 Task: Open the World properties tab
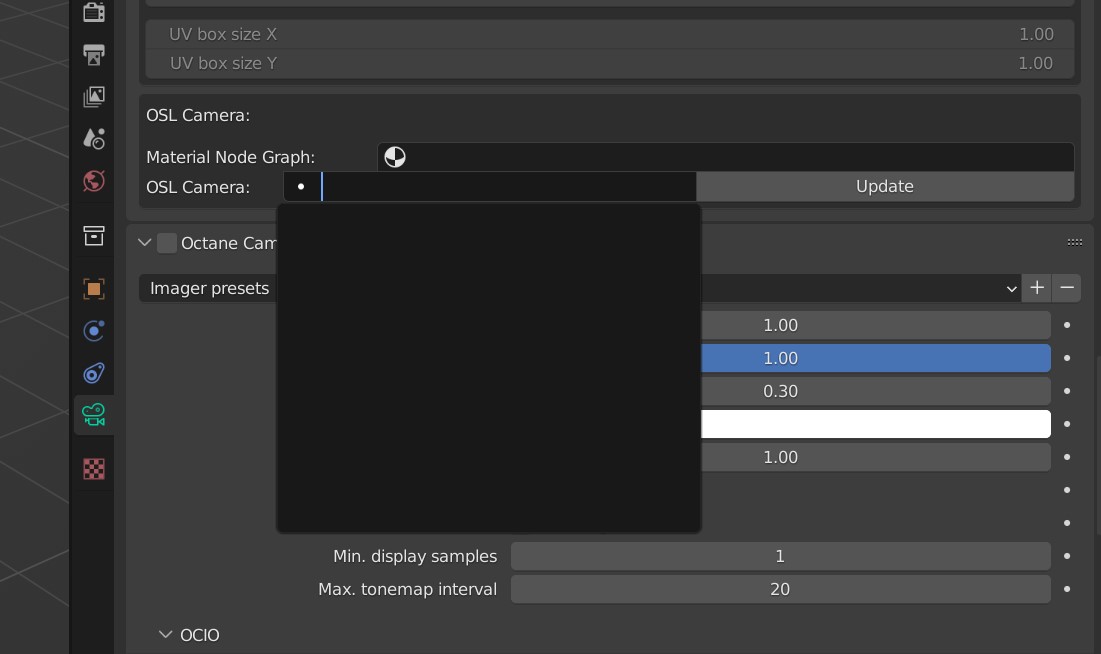94,181
